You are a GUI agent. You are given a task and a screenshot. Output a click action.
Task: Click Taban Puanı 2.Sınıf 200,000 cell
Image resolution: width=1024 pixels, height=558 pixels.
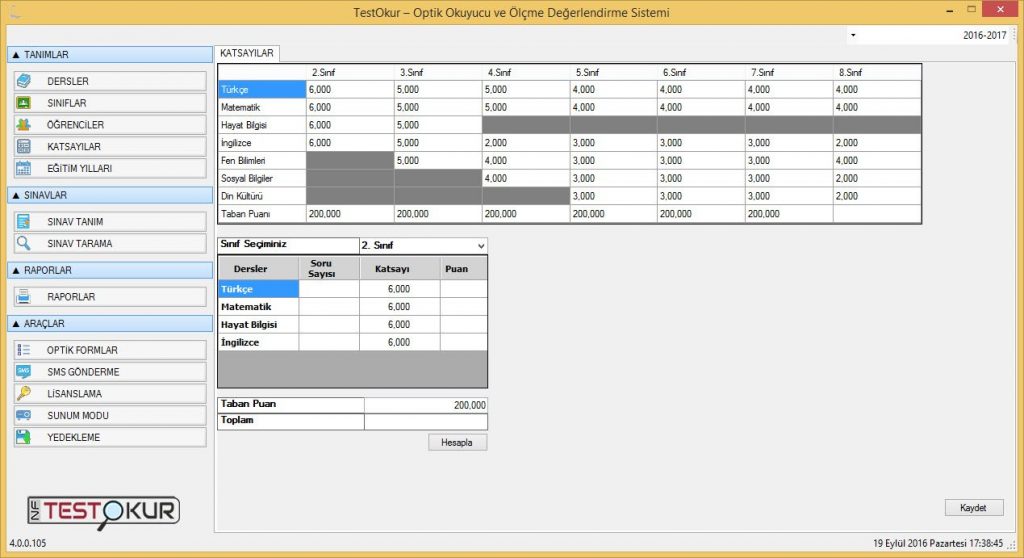[x=350, y=214]
